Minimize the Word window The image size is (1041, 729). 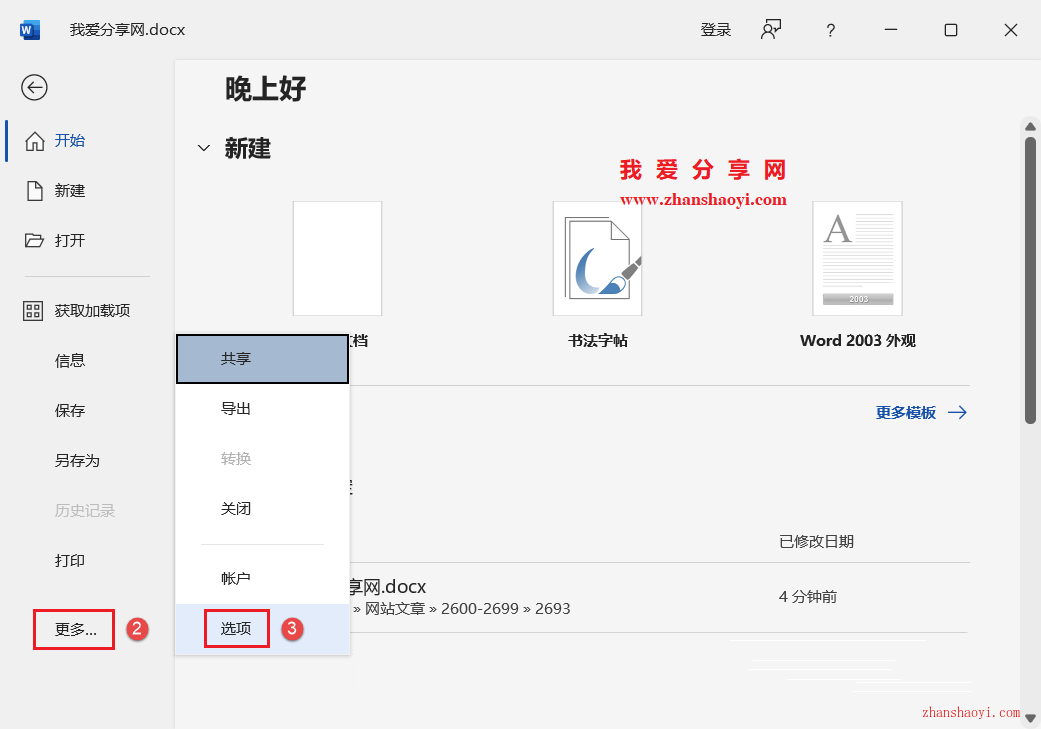click(x=891, y=30)
